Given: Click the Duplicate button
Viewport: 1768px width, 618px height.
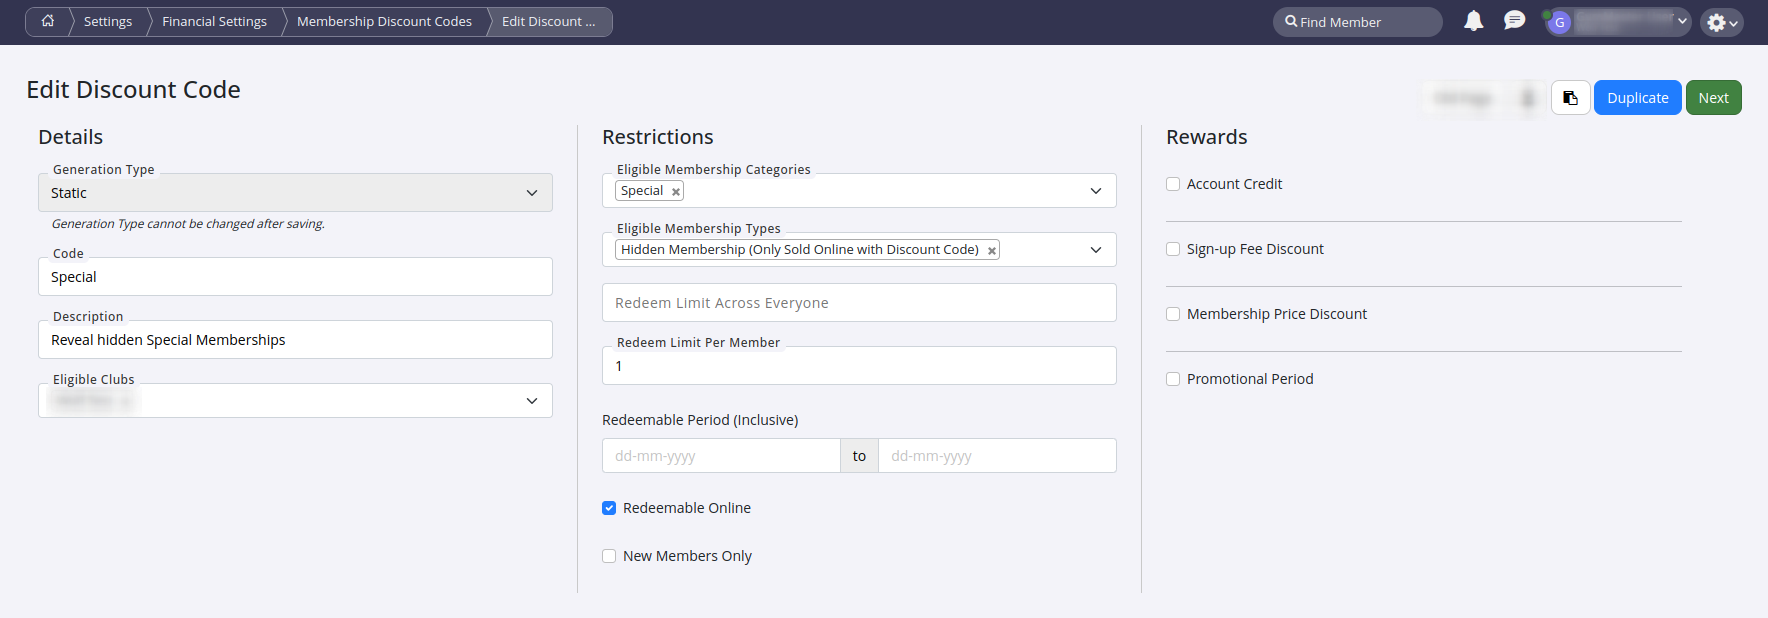Looking at the screenshot, I should [1637, 98].
